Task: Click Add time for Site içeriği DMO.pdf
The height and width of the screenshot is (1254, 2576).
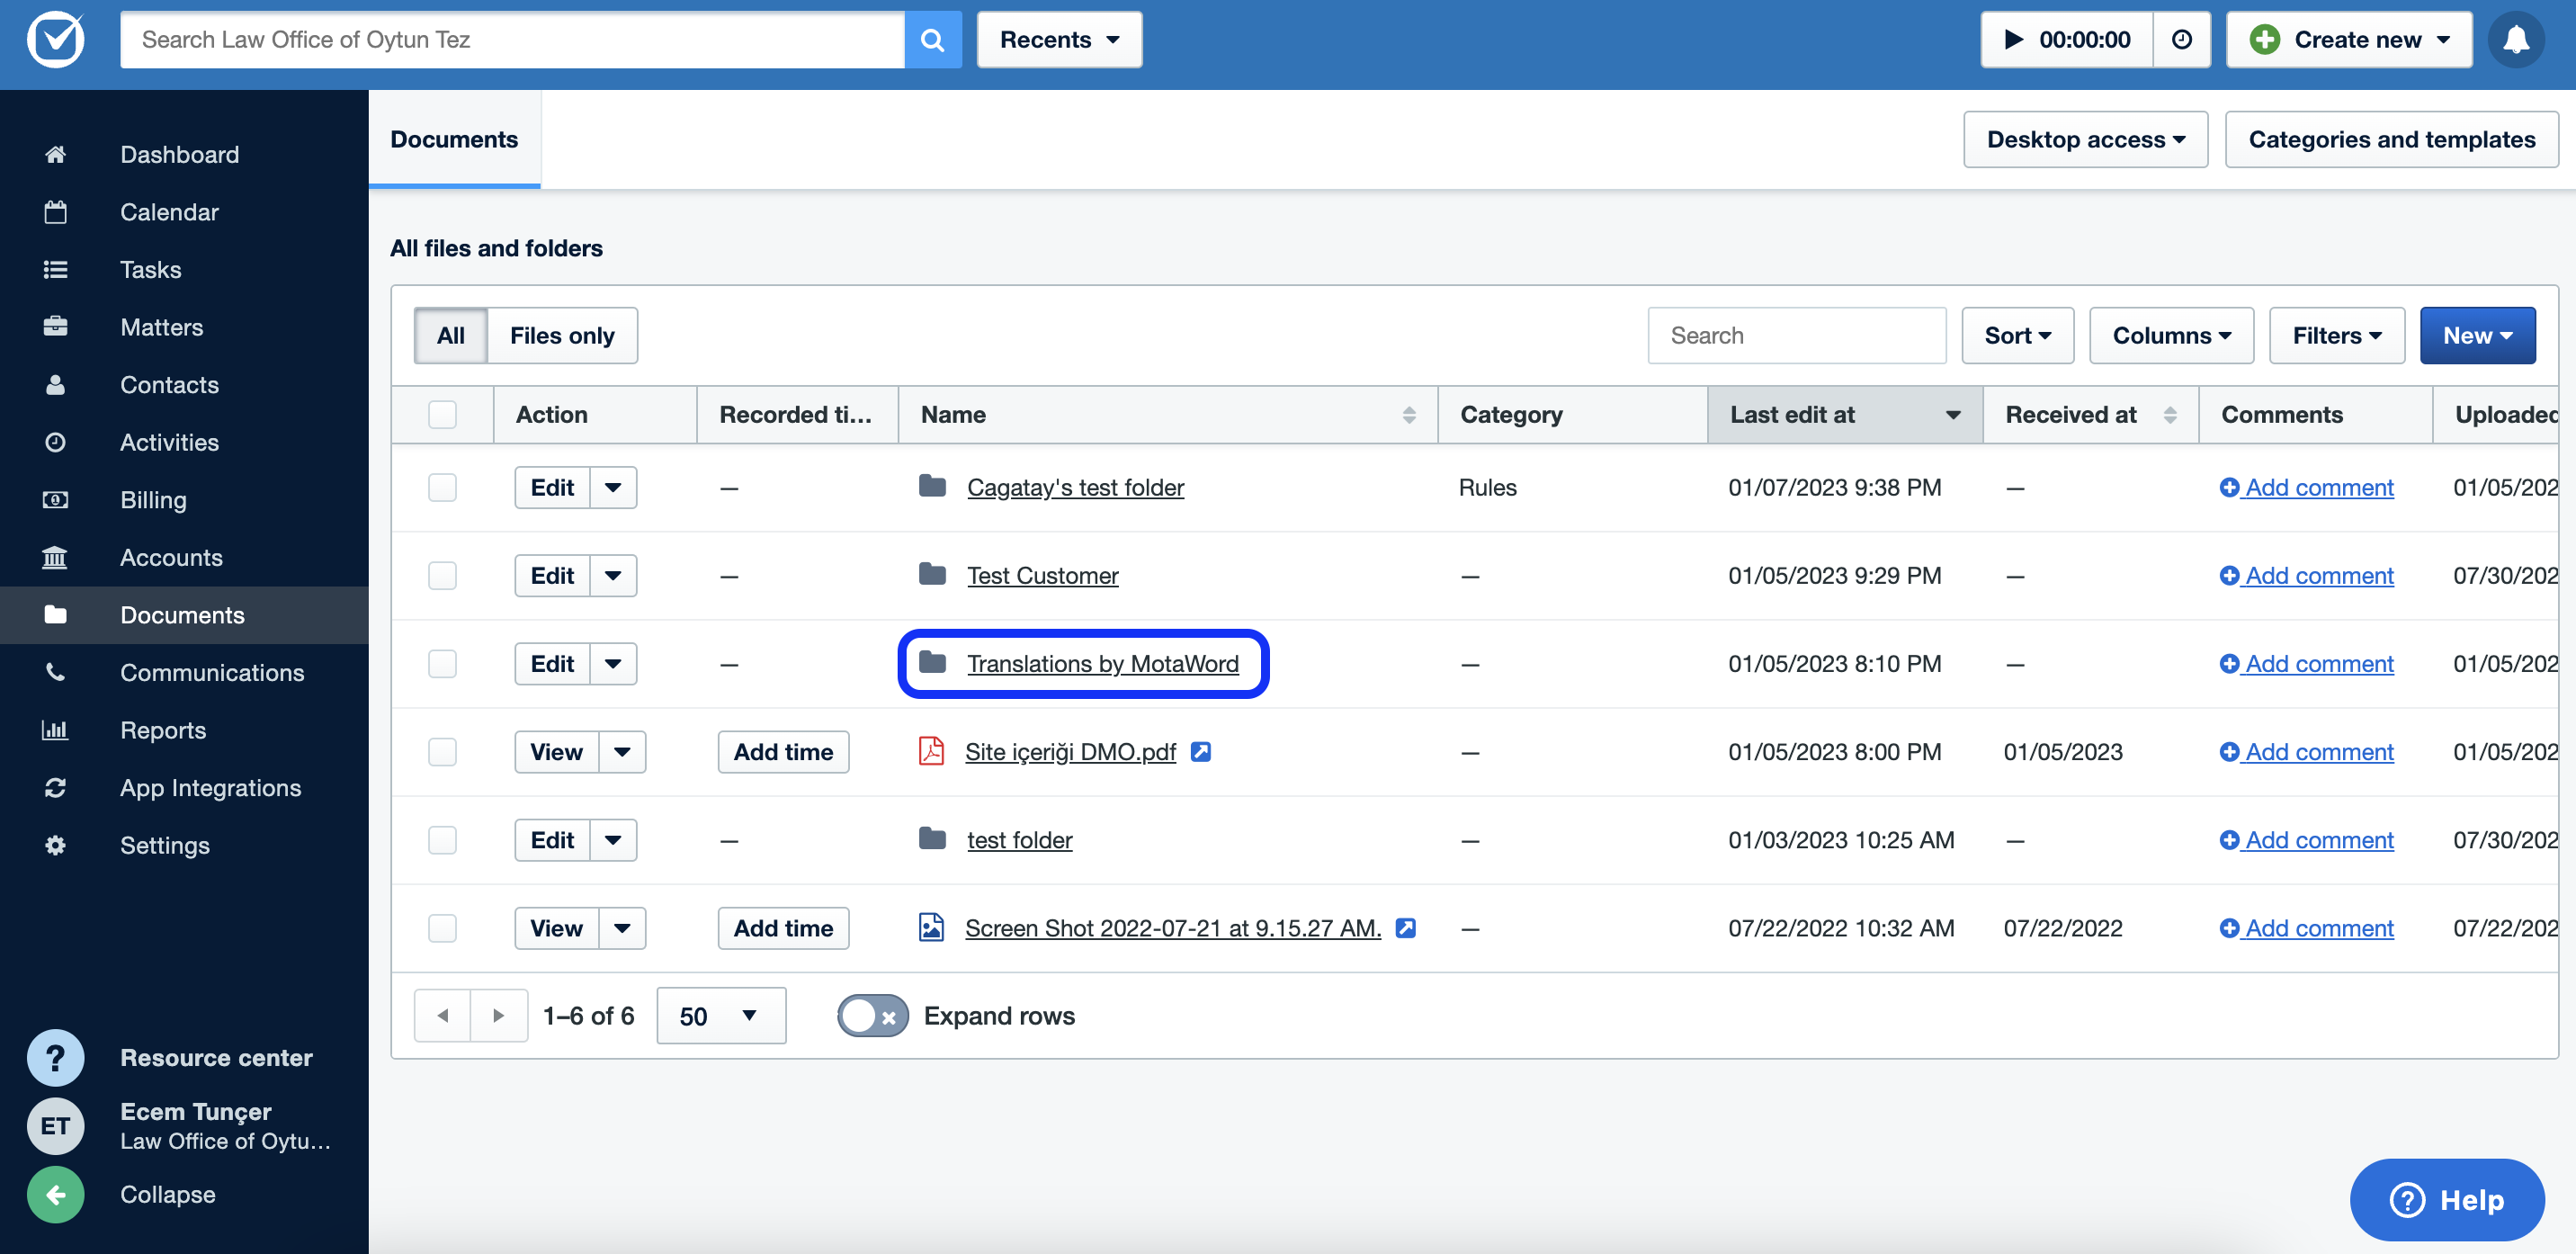Action: tap(782, 752)
